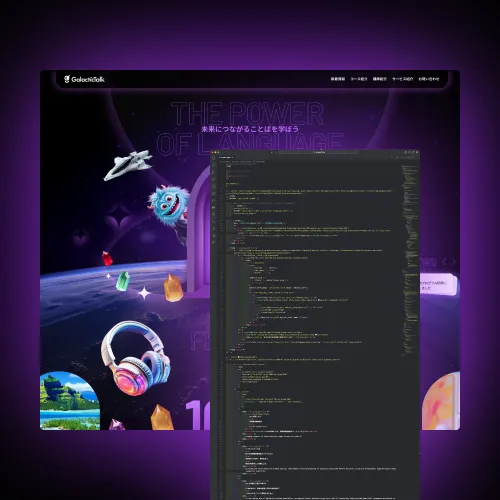Show the previous carousel slide arrow

point(444,262)
